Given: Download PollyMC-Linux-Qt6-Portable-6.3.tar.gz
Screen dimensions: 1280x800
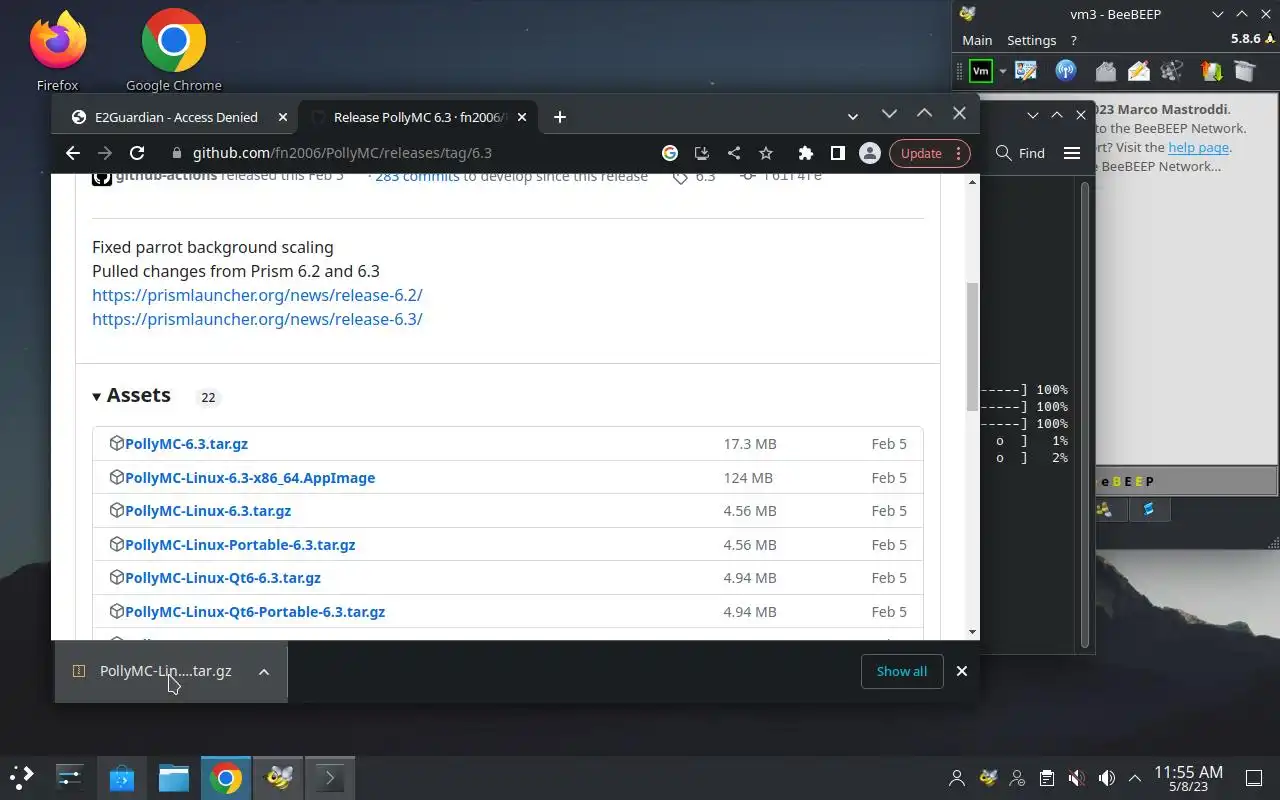Looking at the screenshot, I should click(x=255, y=612).
